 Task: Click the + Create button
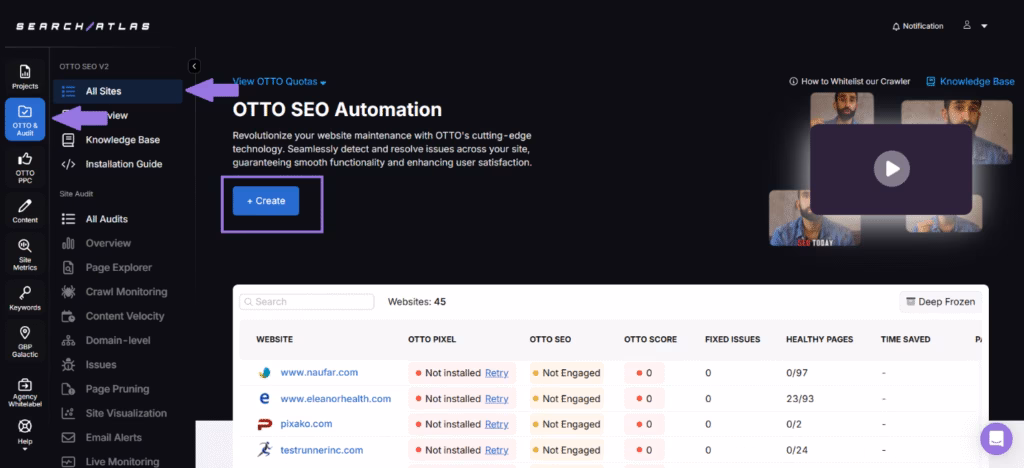pyautogui.click(x=266, y=201)
